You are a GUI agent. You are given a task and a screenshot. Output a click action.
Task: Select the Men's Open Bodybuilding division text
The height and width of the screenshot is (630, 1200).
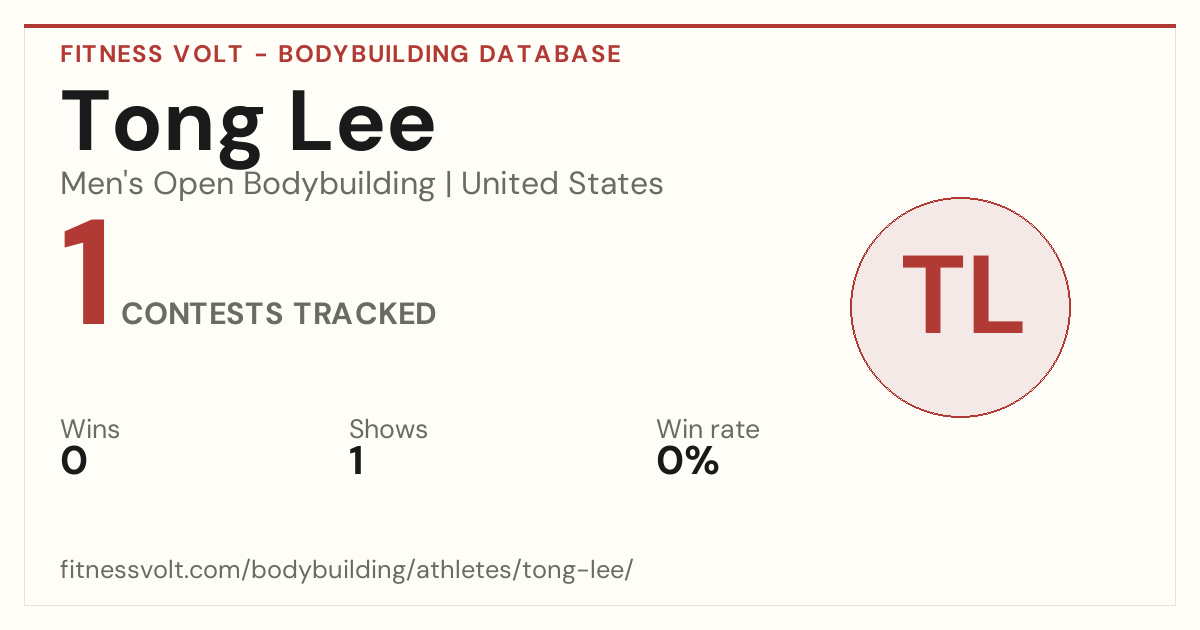[248, 184]
